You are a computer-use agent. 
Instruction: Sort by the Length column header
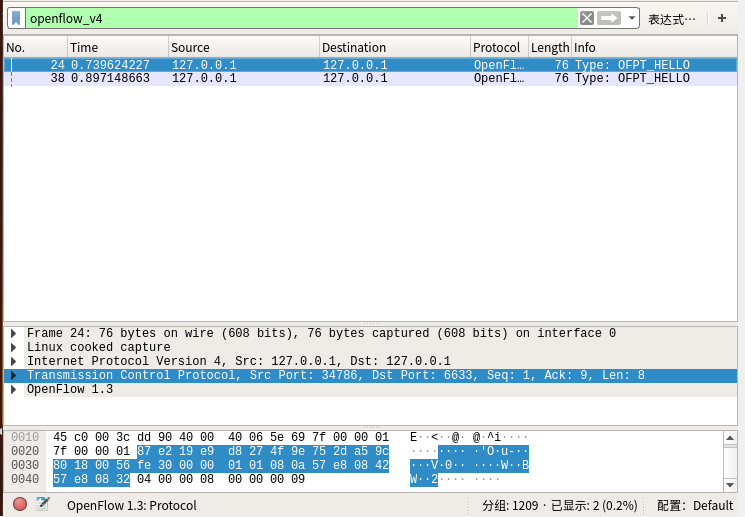coord(550,48)
